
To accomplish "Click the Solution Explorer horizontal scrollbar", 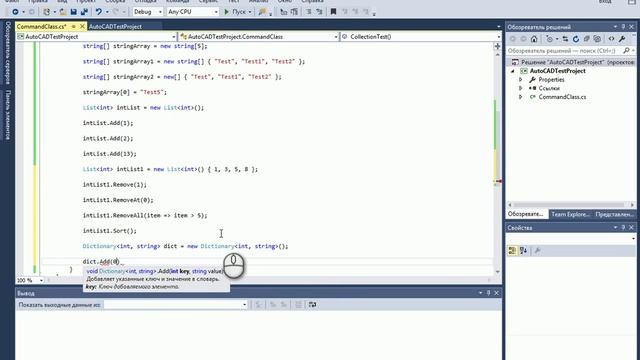I will point(571,205).
